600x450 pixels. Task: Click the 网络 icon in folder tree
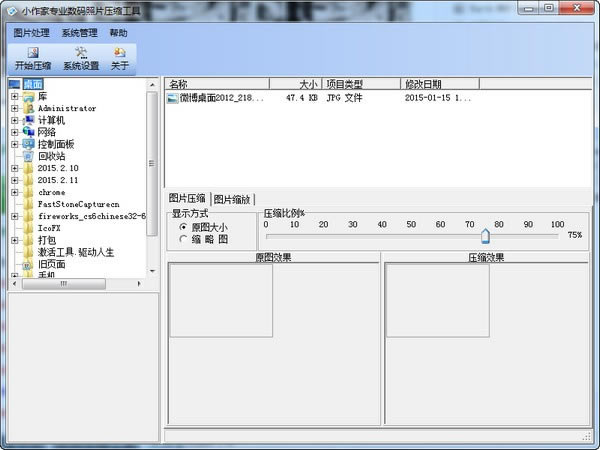pyautogui.click(x=28, y=132)
